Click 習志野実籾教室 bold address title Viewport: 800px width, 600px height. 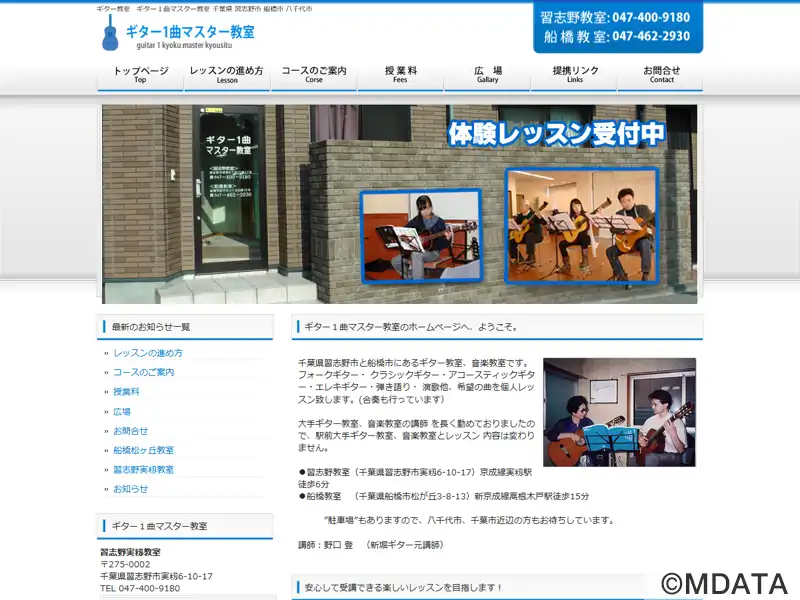click(x=131, y=552)
